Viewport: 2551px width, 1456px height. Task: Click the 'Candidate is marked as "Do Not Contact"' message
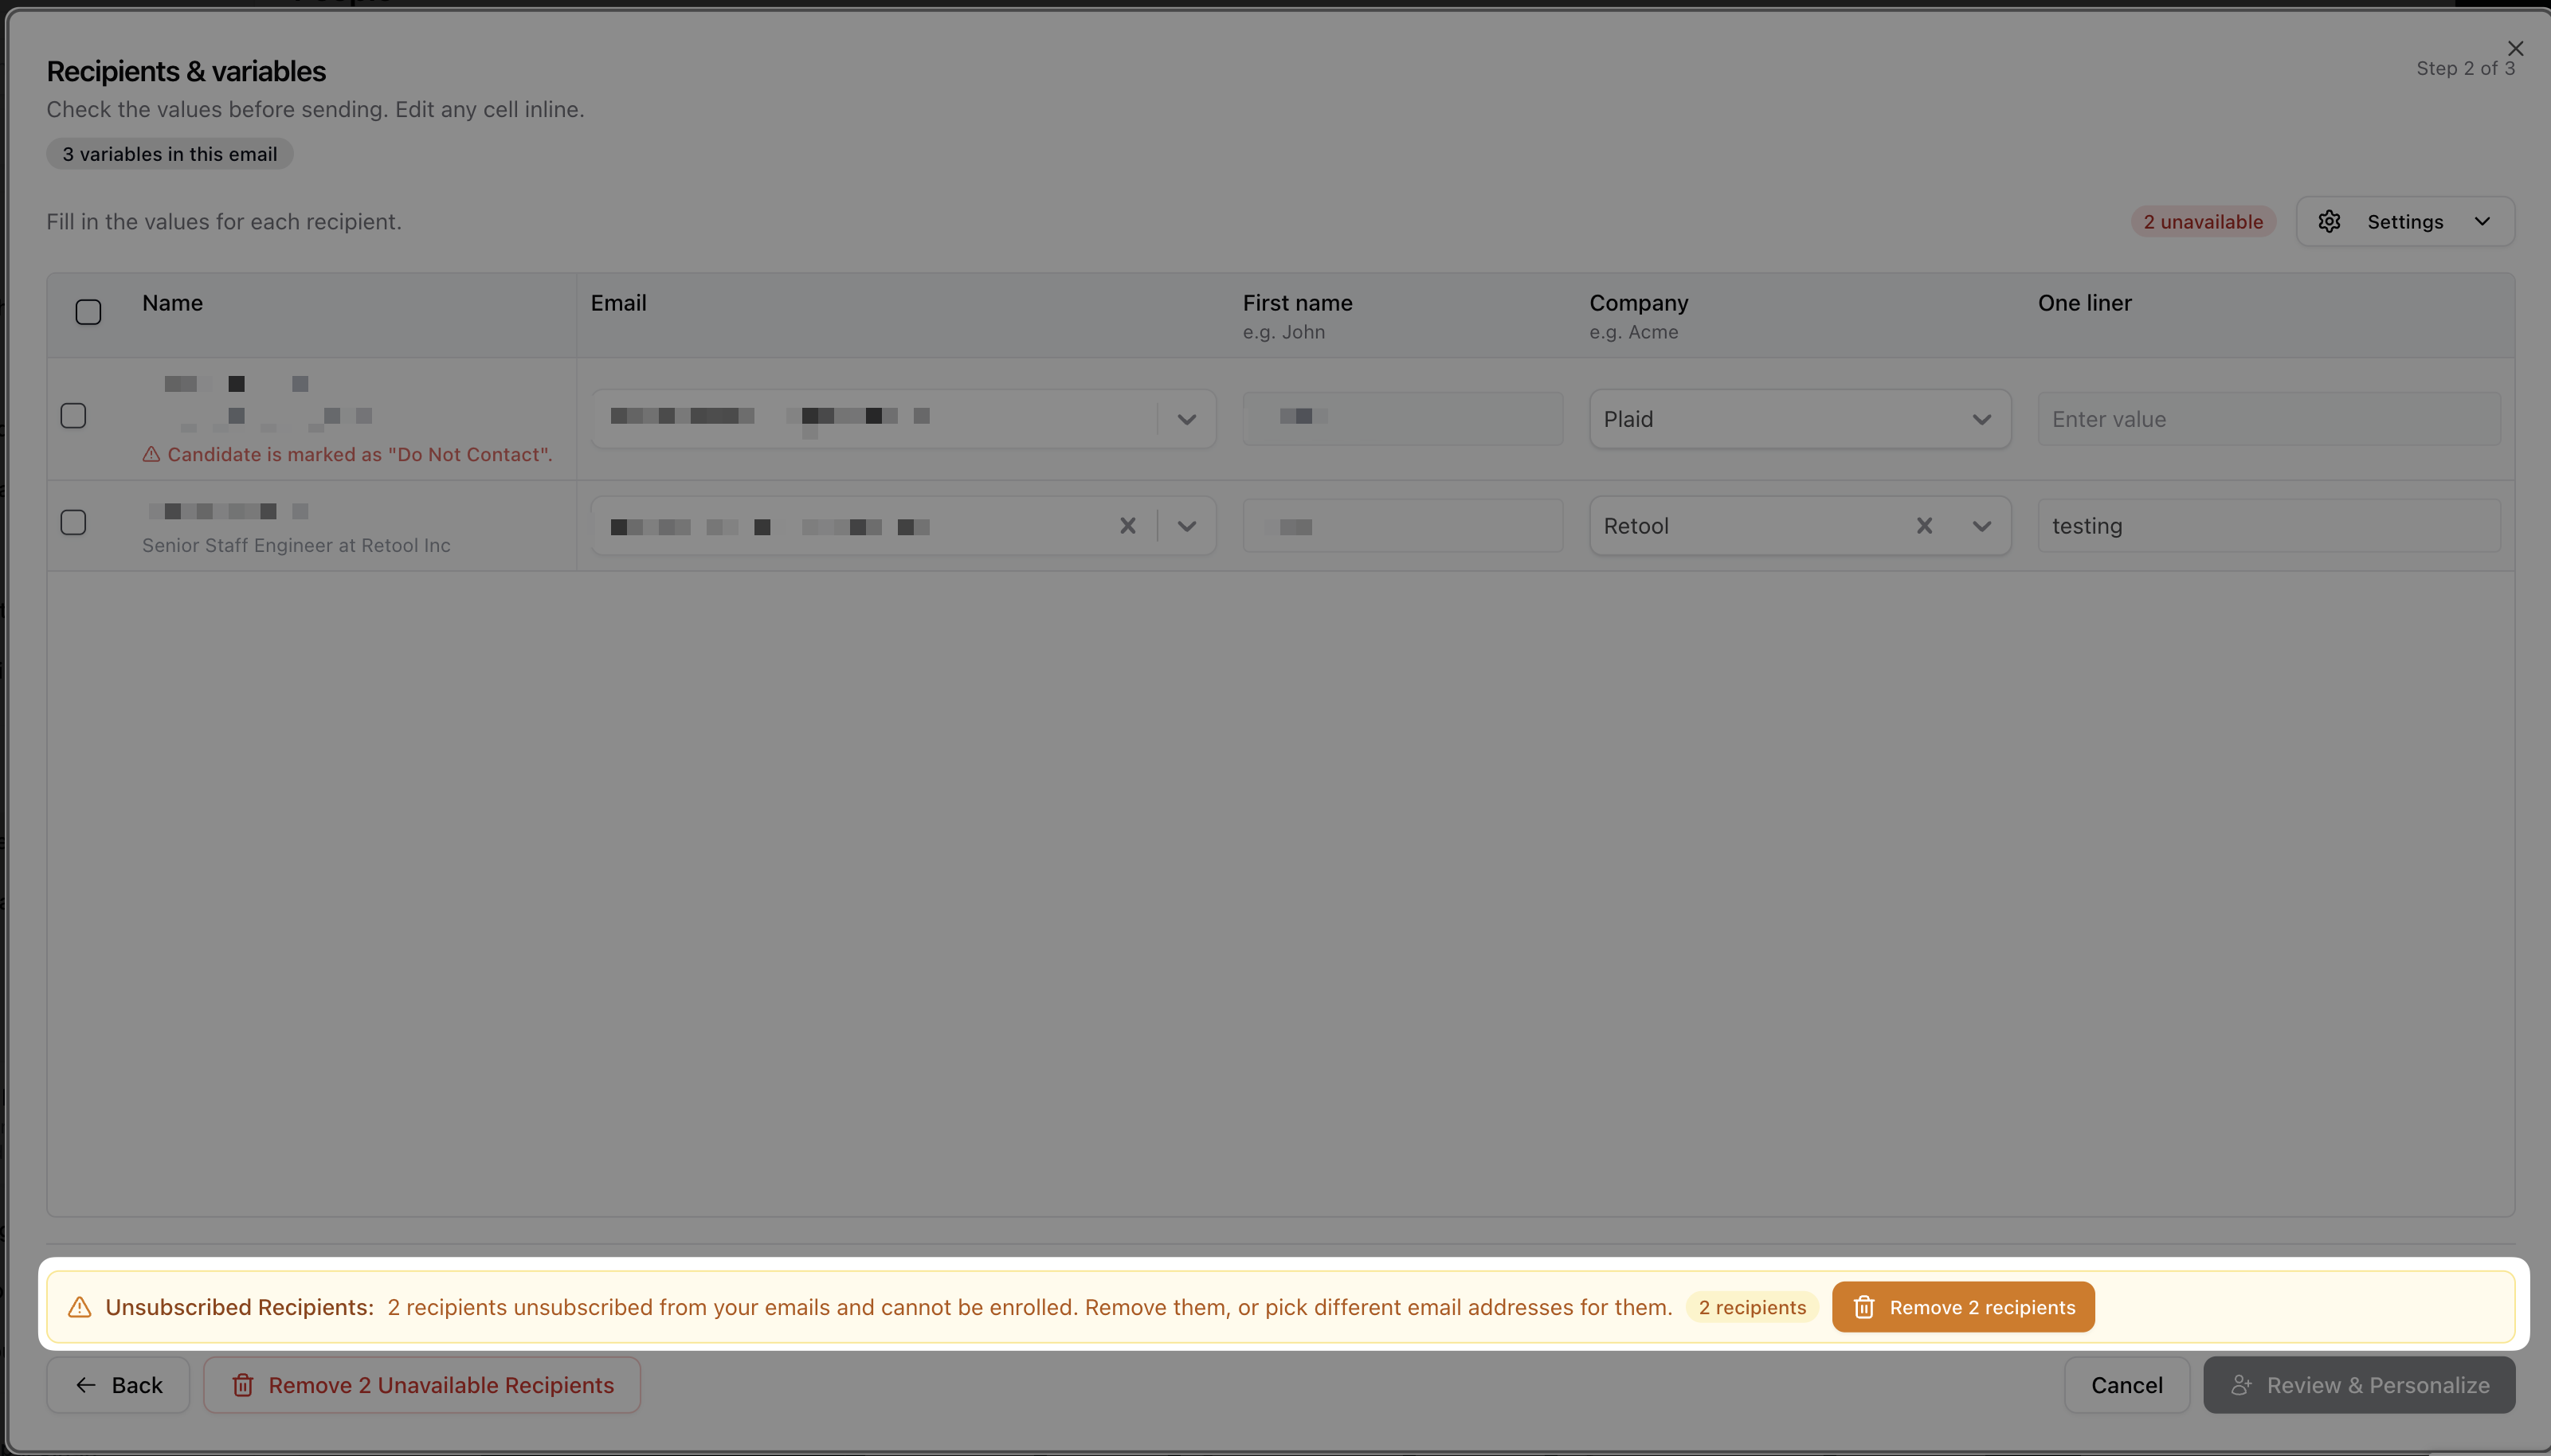coord(359,454)
